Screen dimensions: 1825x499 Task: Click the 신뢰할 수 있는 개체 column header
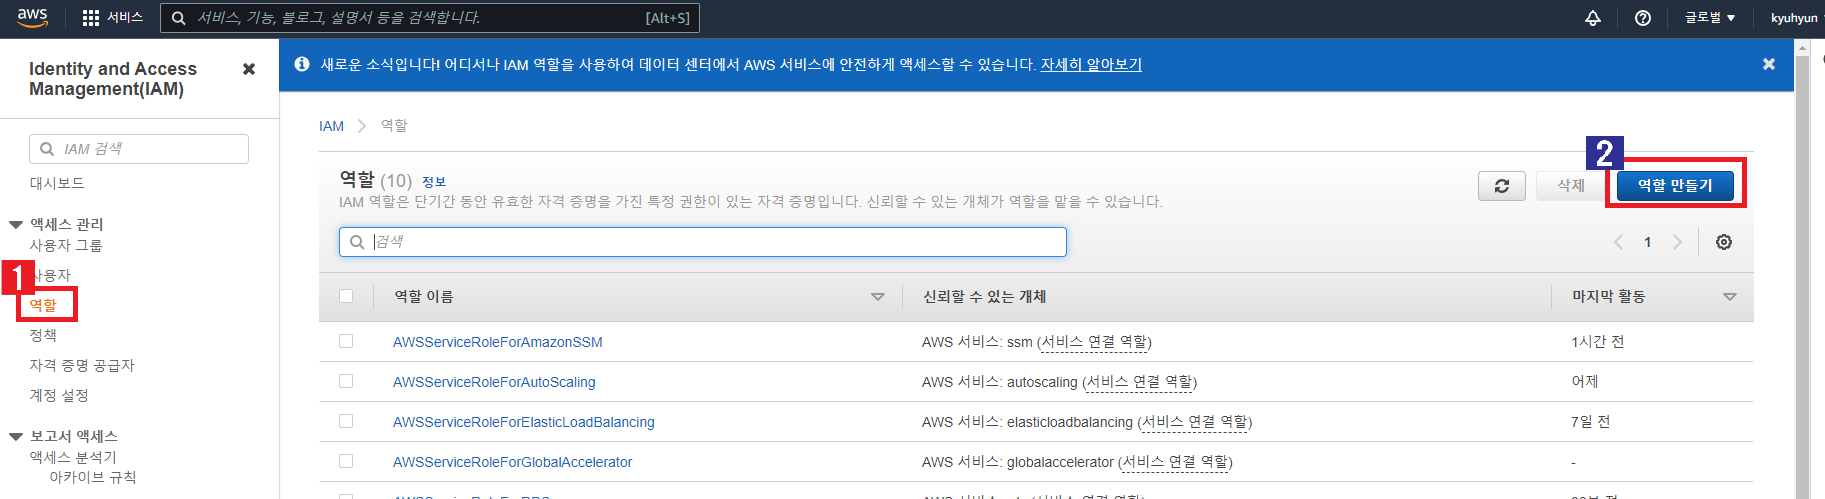click(x=984, y=297)
